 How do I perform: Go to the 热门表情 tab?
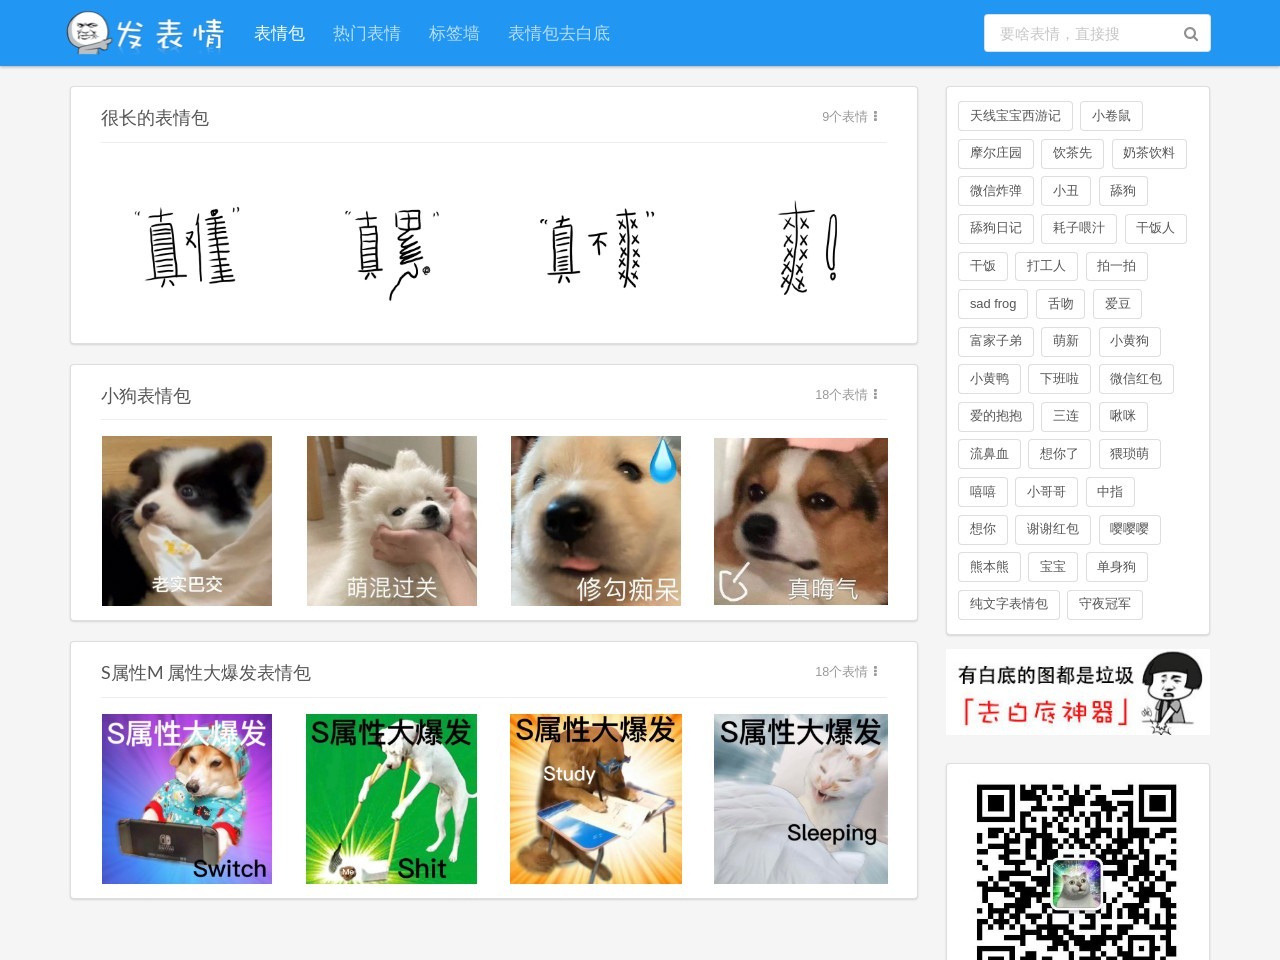click(366, 34)
